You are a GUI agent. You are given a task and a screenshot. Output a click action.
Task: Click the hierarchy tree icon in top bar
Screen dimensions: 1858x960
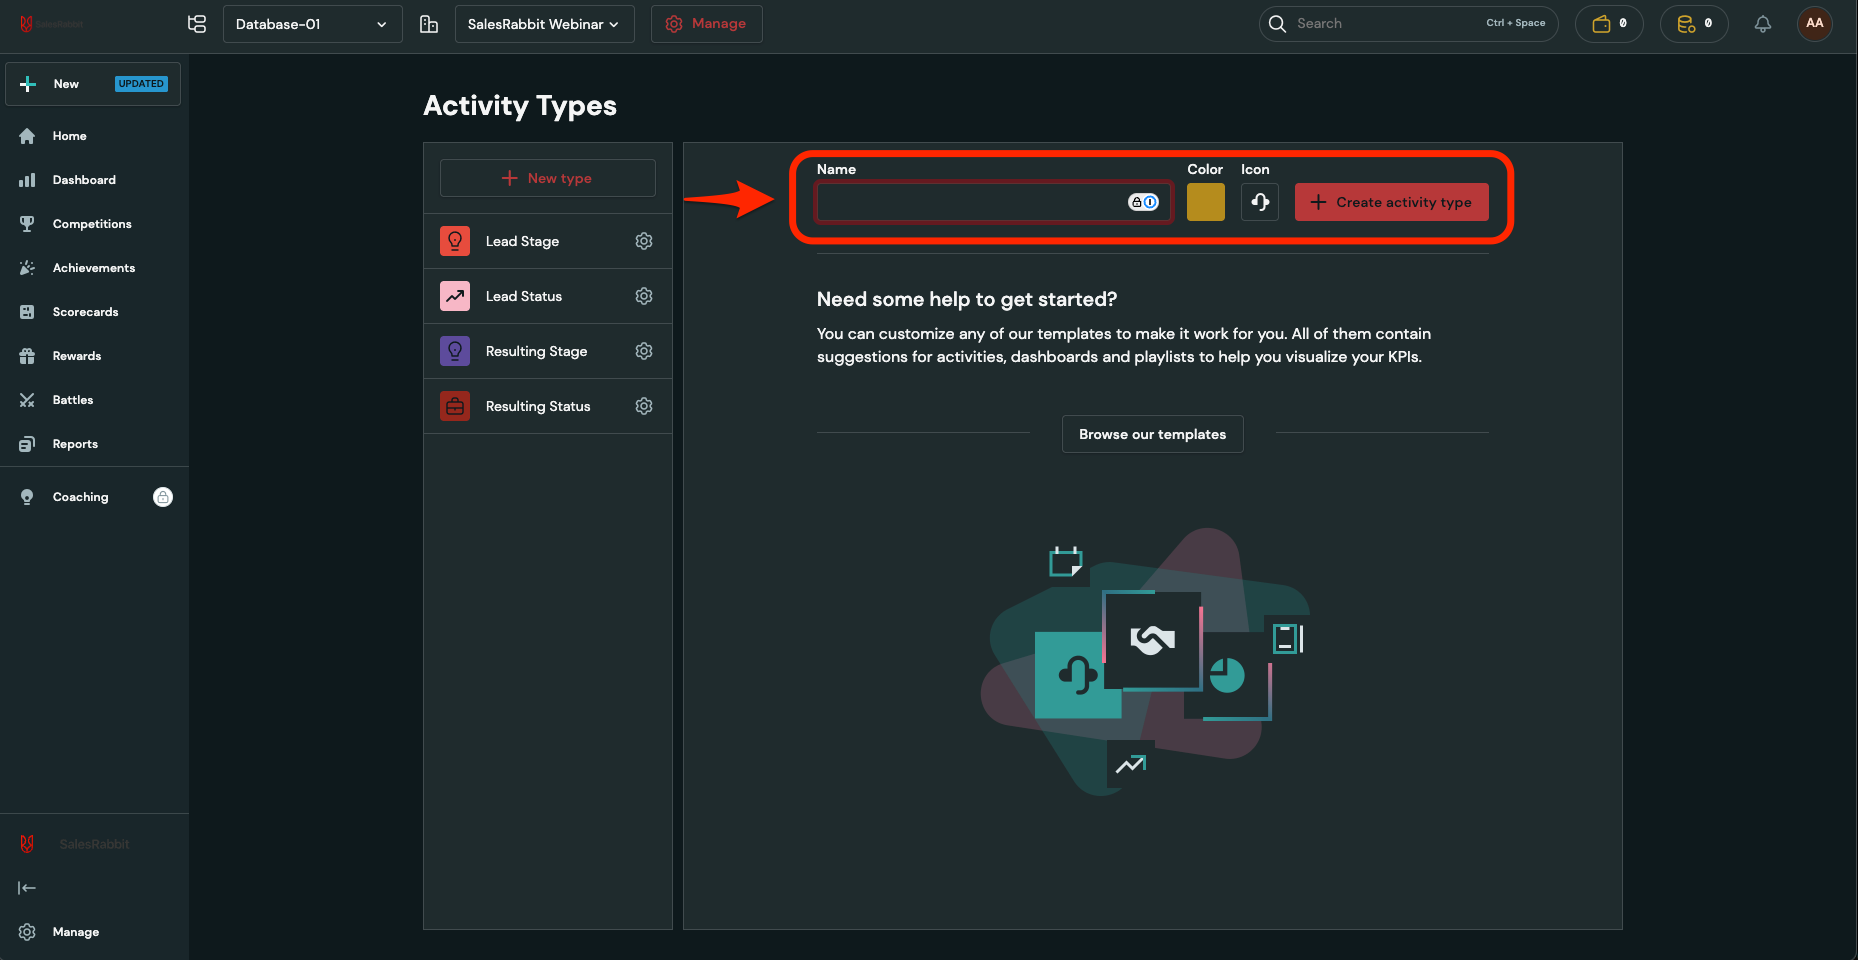[197, 24]
